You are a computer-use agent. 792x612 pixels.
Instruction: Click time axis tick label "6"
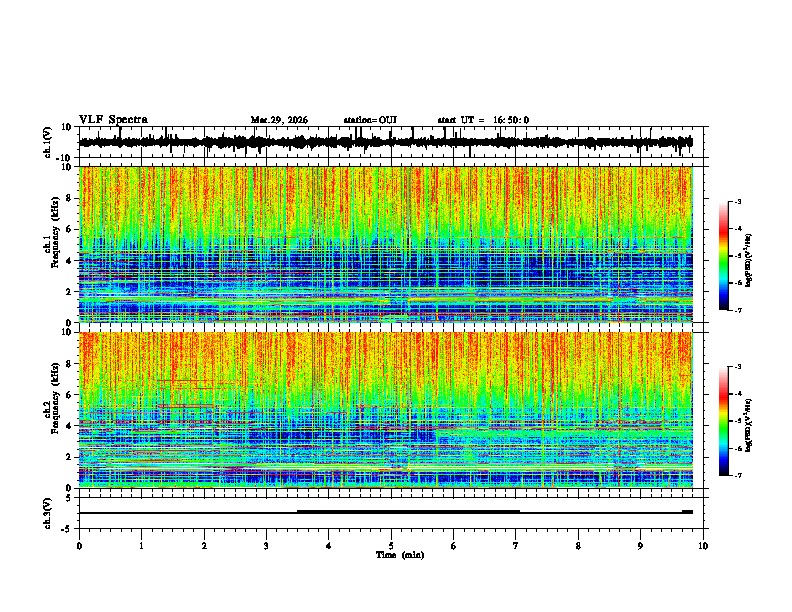454,546
